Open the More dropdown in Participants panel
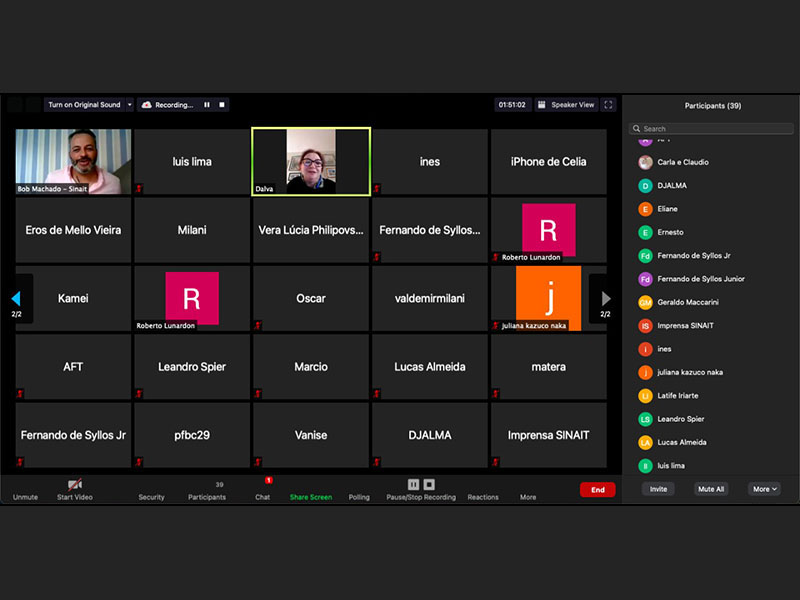The height and width of the screenshot is (600, 800). coord(765,489)
